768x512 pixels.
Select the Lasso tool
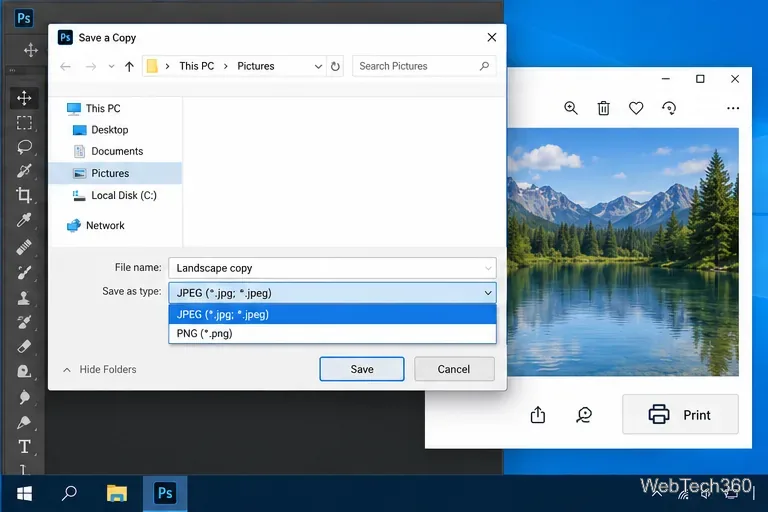tap(24, 146)
